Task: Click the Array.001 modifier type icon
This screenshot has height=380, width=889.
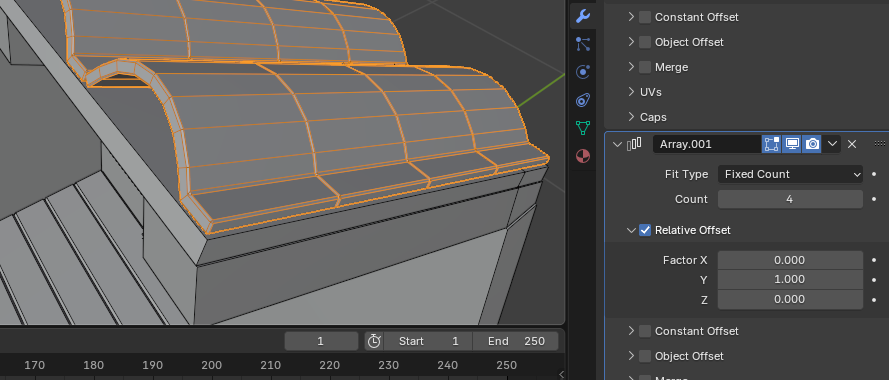Action: point(634,144)
